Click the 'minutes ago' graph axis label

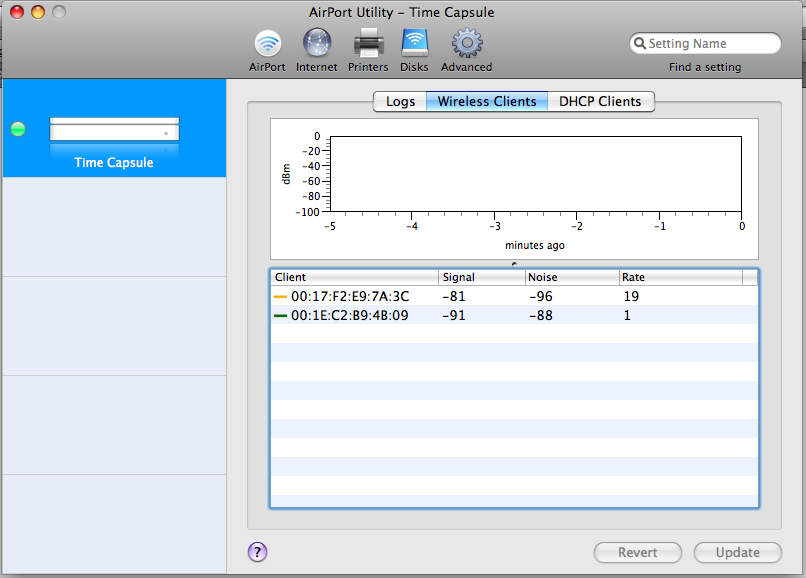click(535, 245)
